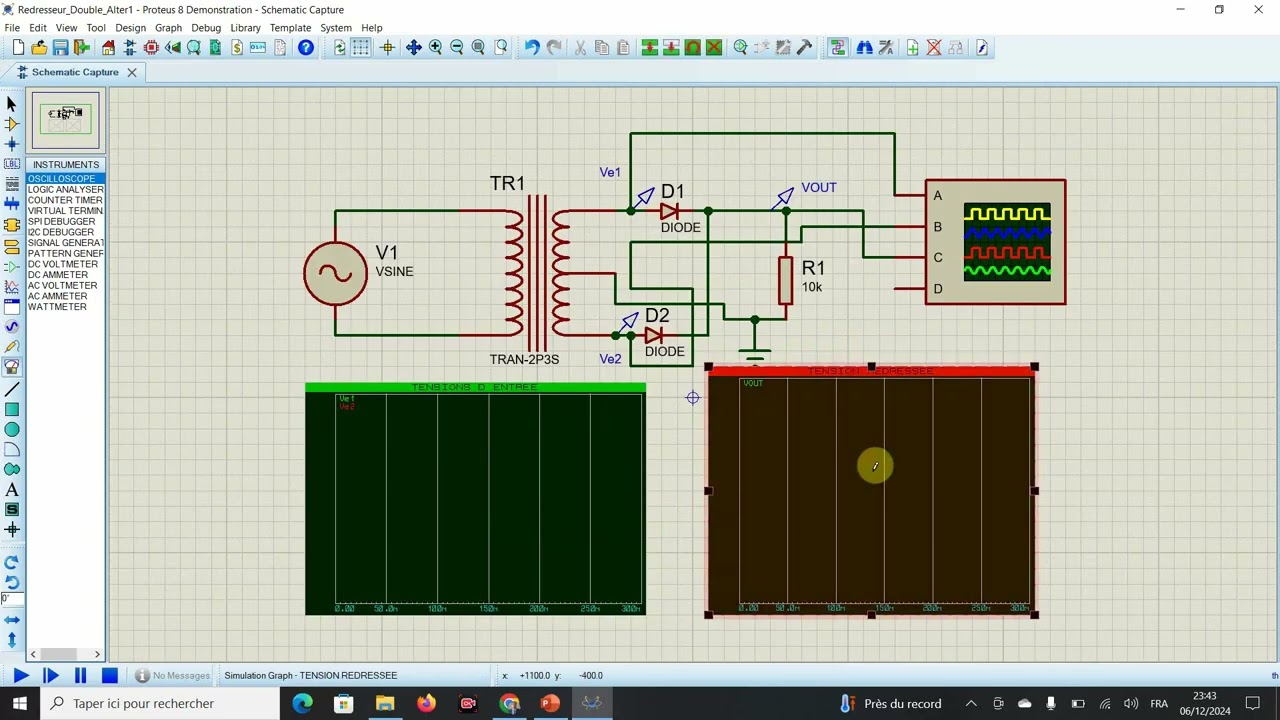Click the zoom in magnifier icon

pyautogui.click(x=435, y=48)
